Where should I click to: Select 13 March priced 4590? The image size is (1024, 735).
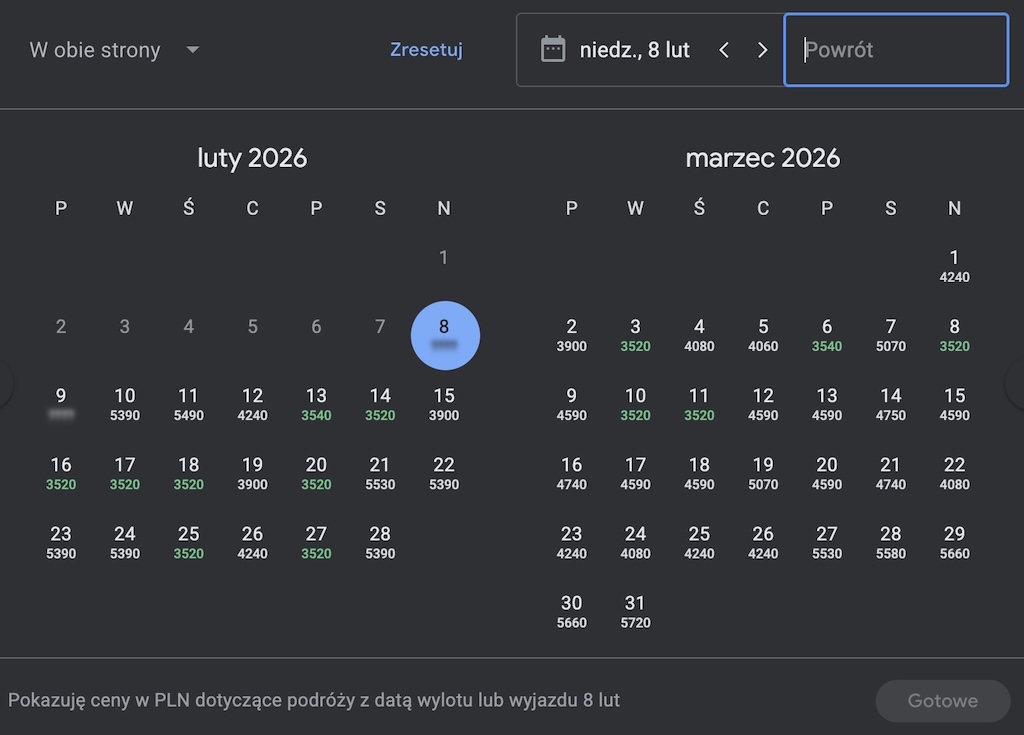point(827,404)
